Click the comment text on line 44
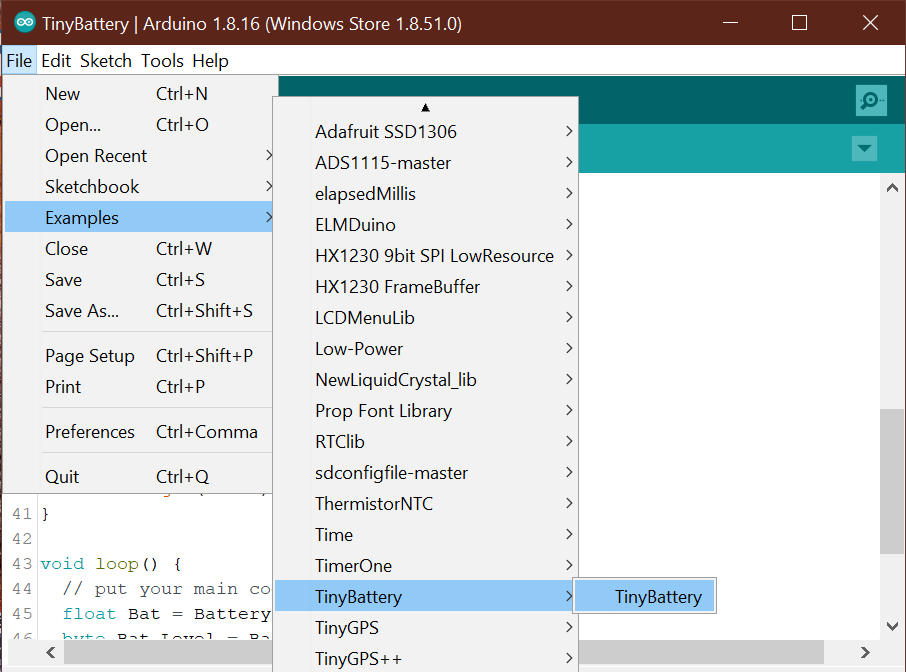906x672 pixels. (x=167, y=589)
